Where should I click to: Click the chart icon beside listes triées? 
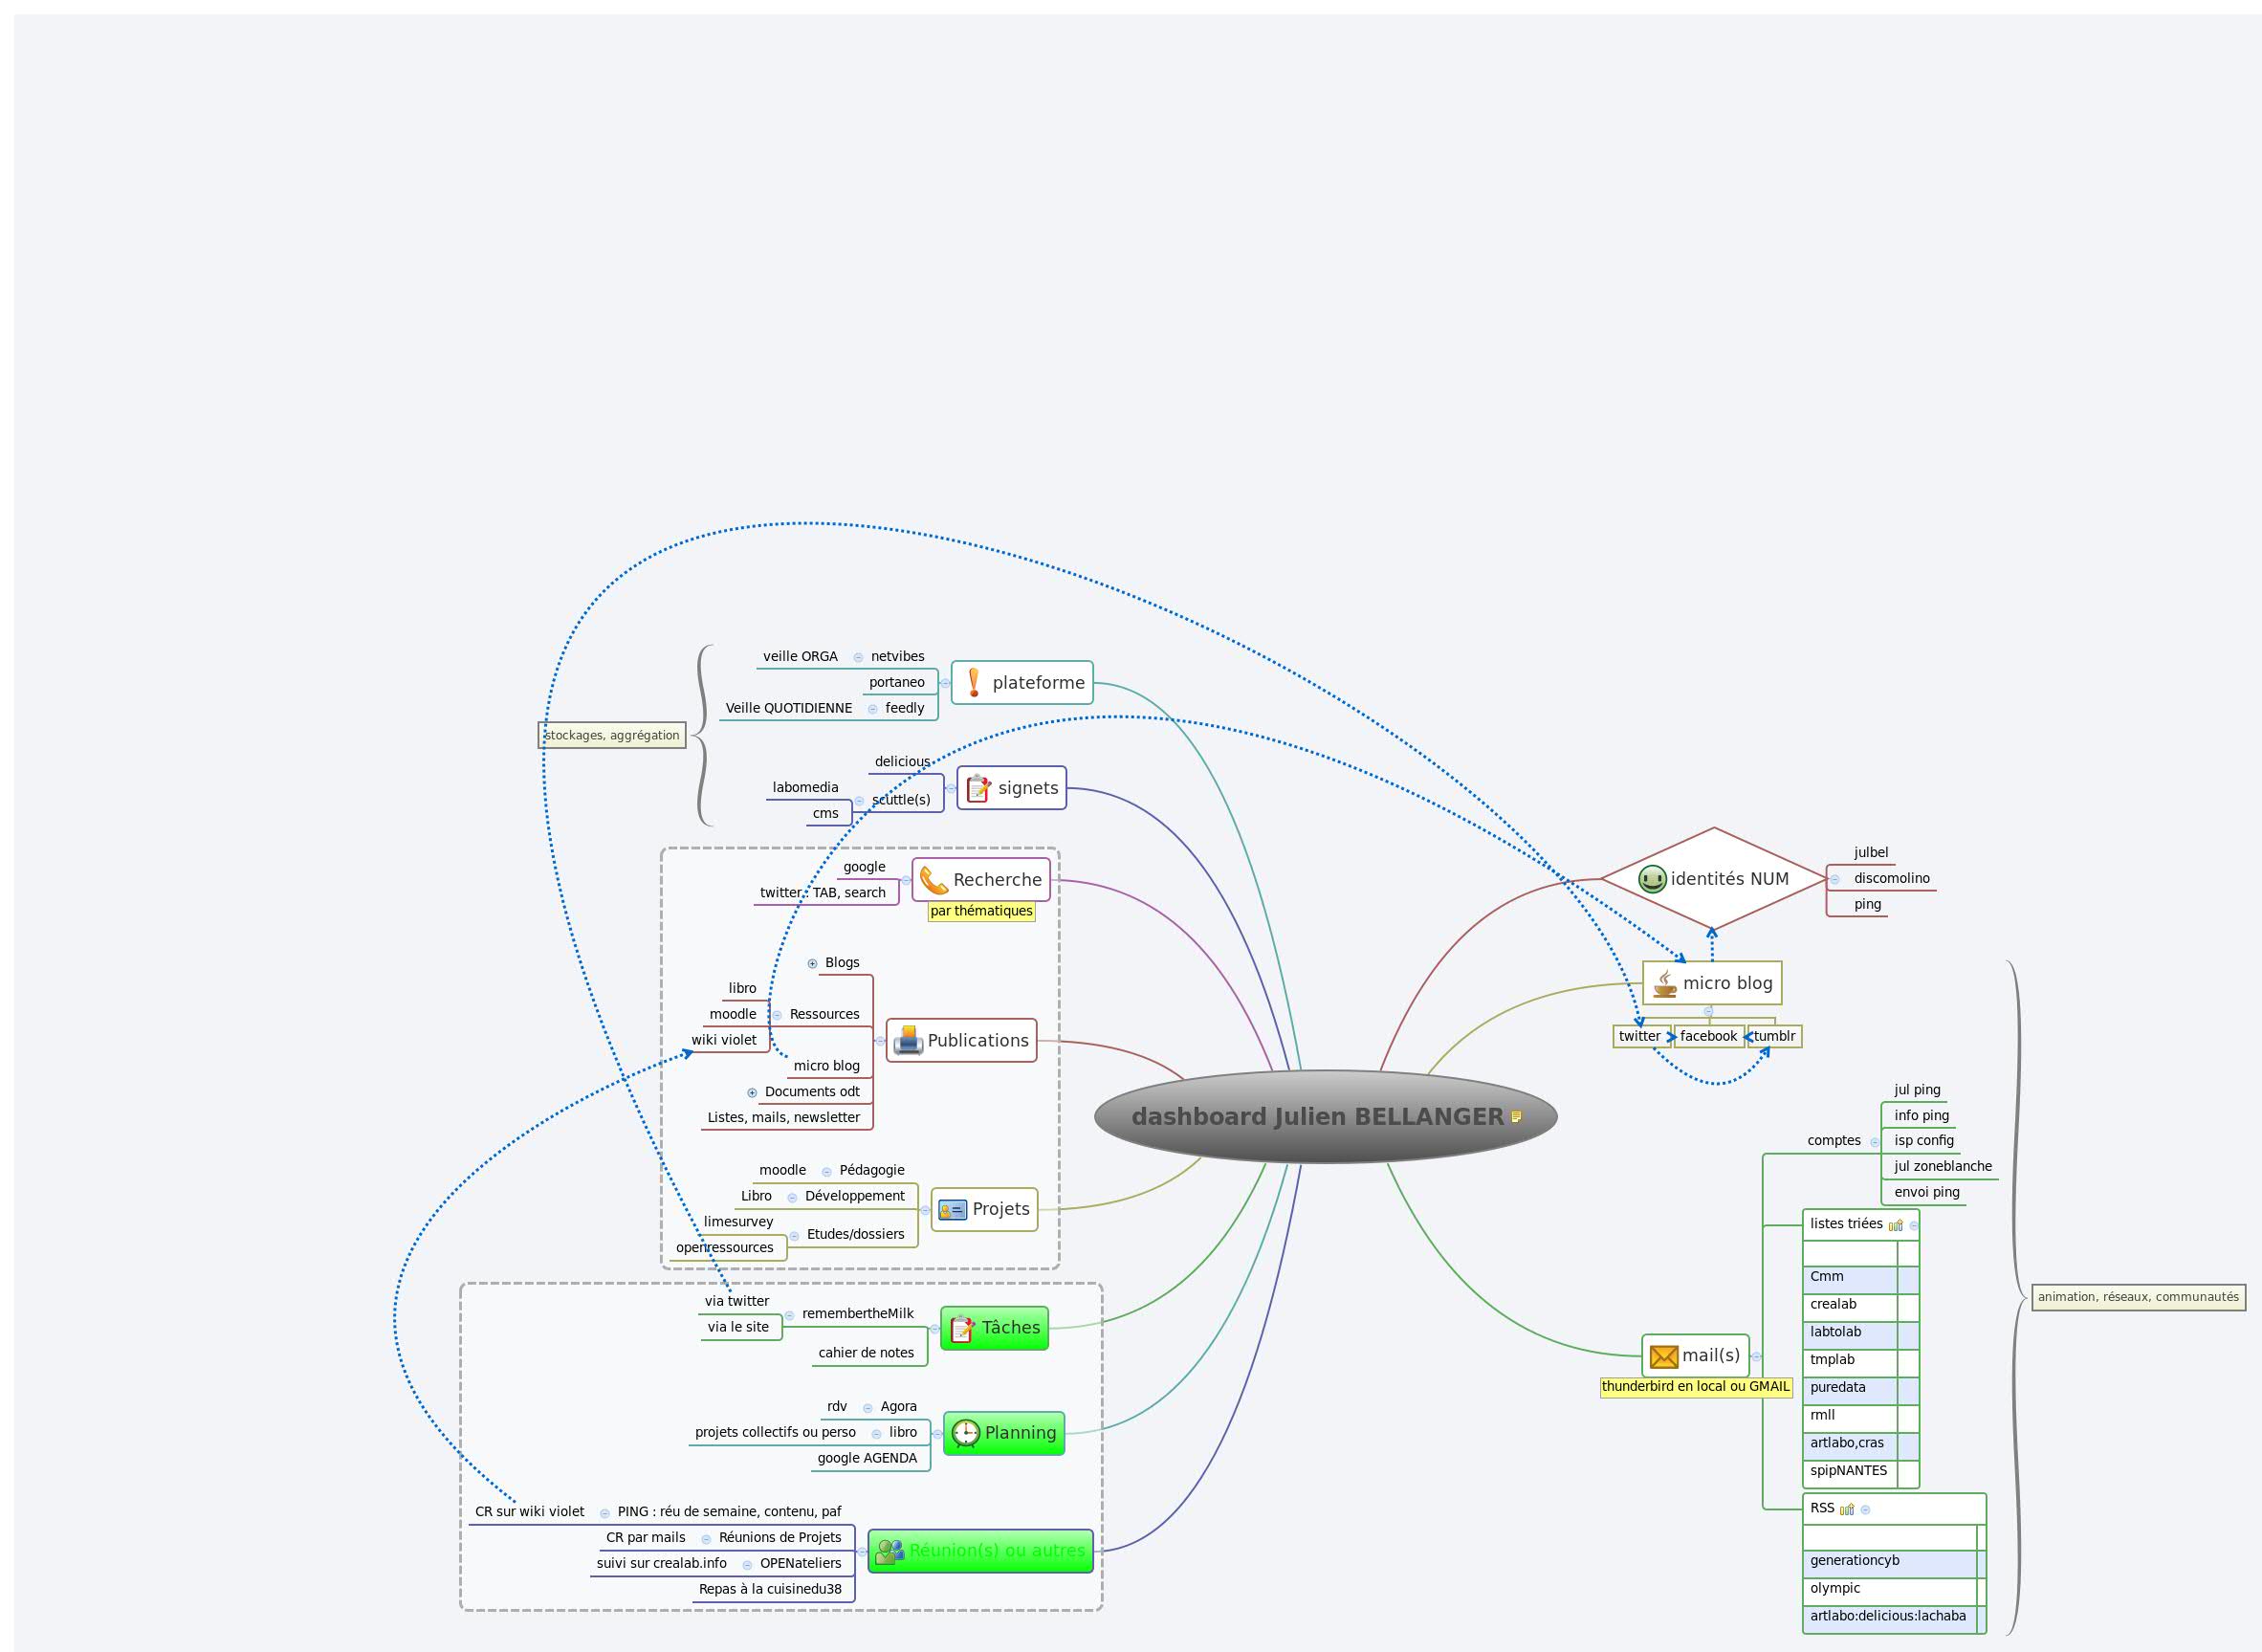coord(1898,1223)
